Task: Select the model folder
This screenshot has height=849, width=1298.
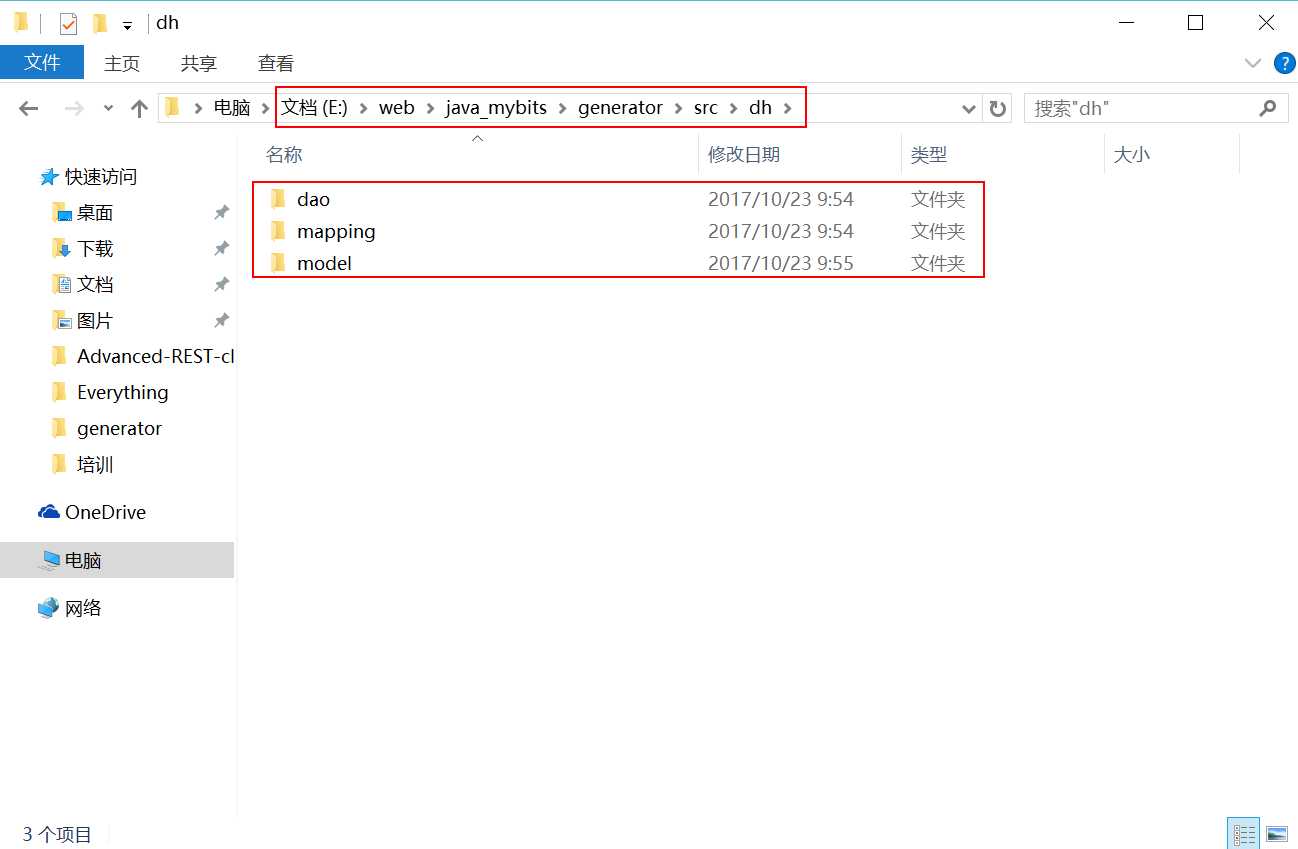Action: tap(324, 263)
